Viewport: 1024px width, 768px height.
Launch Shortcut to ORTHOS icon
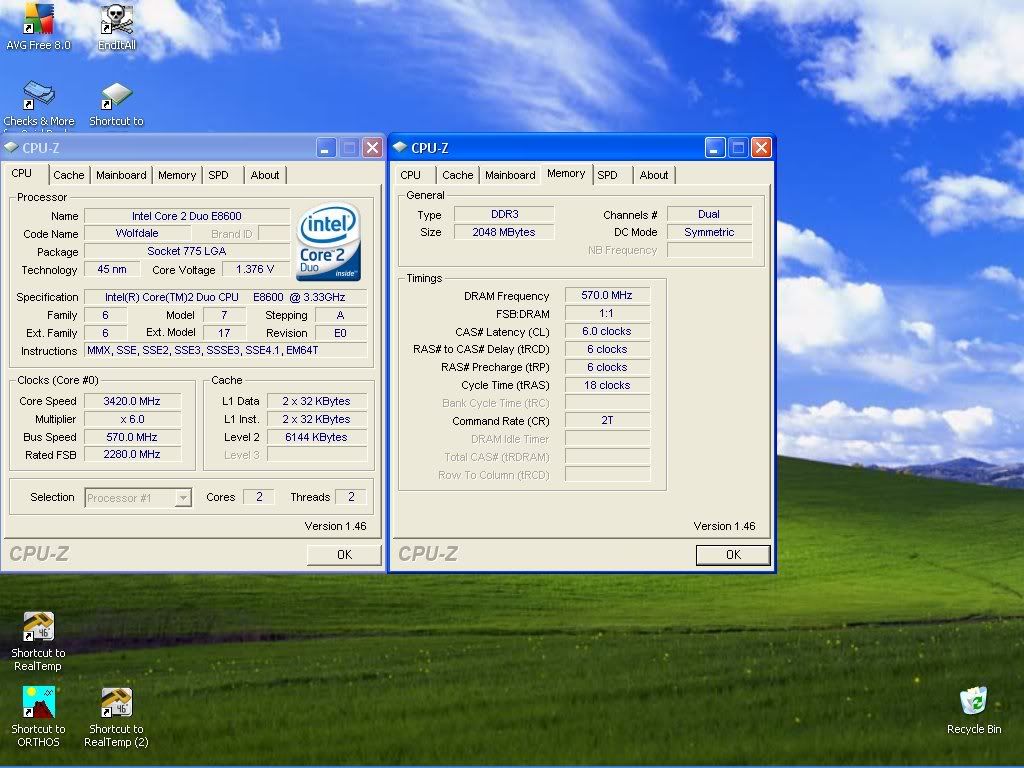(x=38, y=716)
